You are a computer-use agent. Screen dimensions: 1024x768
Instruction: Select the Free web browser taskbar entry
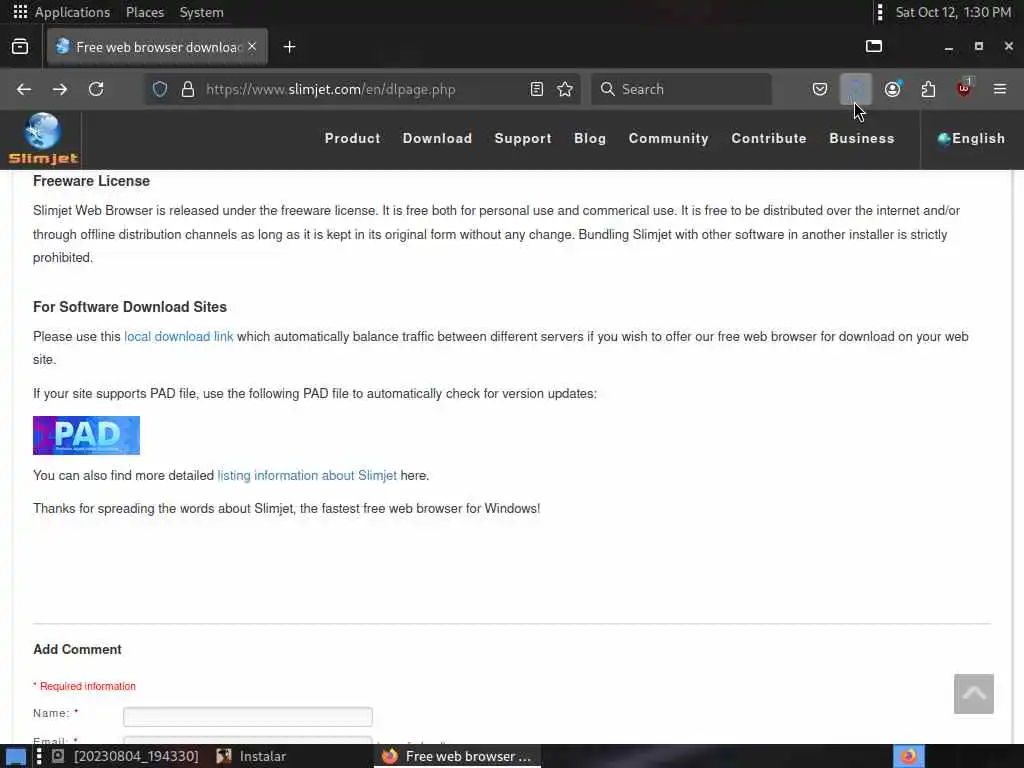pyautogui.click(x=457, y=756)
